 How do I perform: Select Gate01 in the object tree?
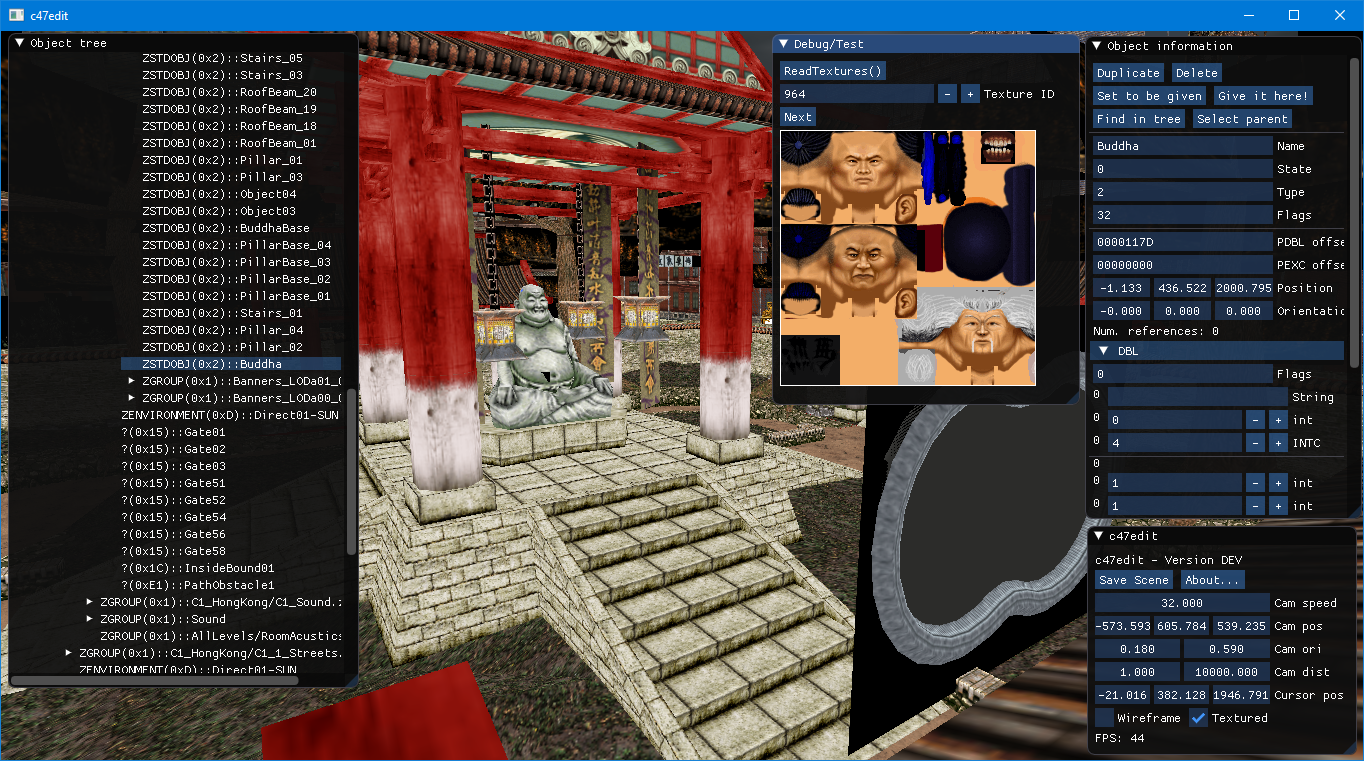[x=173, y=432]
